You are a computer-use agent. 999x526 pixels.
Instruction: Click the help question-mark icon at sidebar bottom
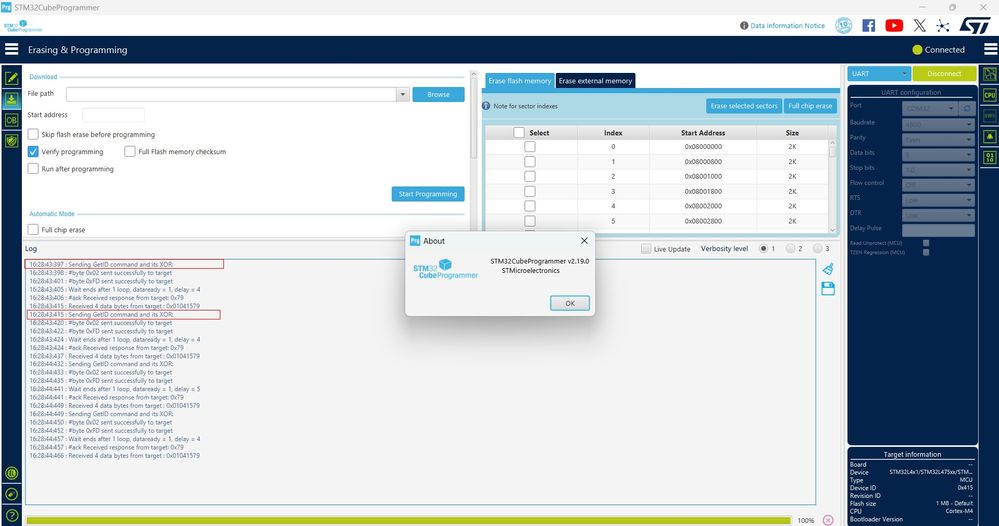(x=11, y=515)
